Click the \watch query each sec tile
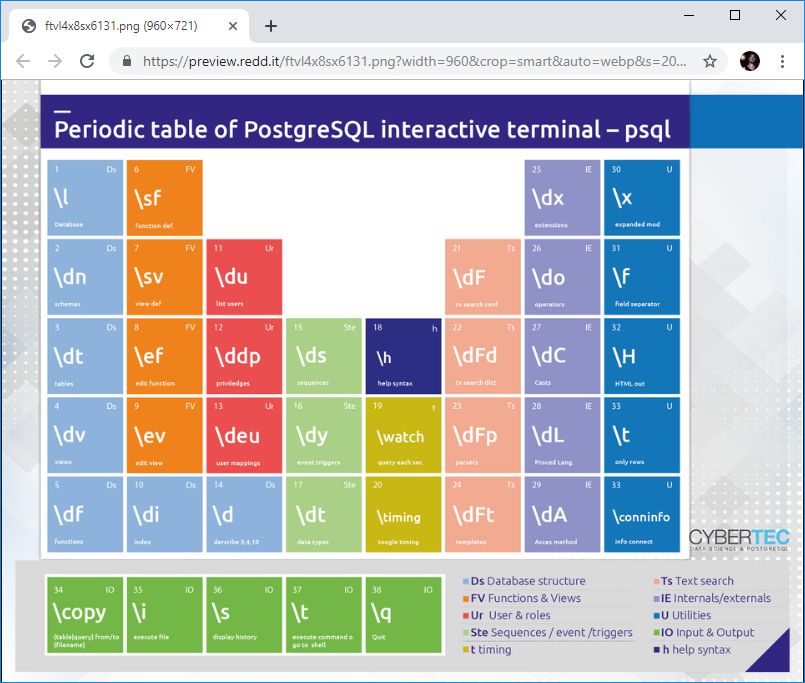The width and height of the screenshot is (805, 683). pyautogui.click(x=402, y=435)
